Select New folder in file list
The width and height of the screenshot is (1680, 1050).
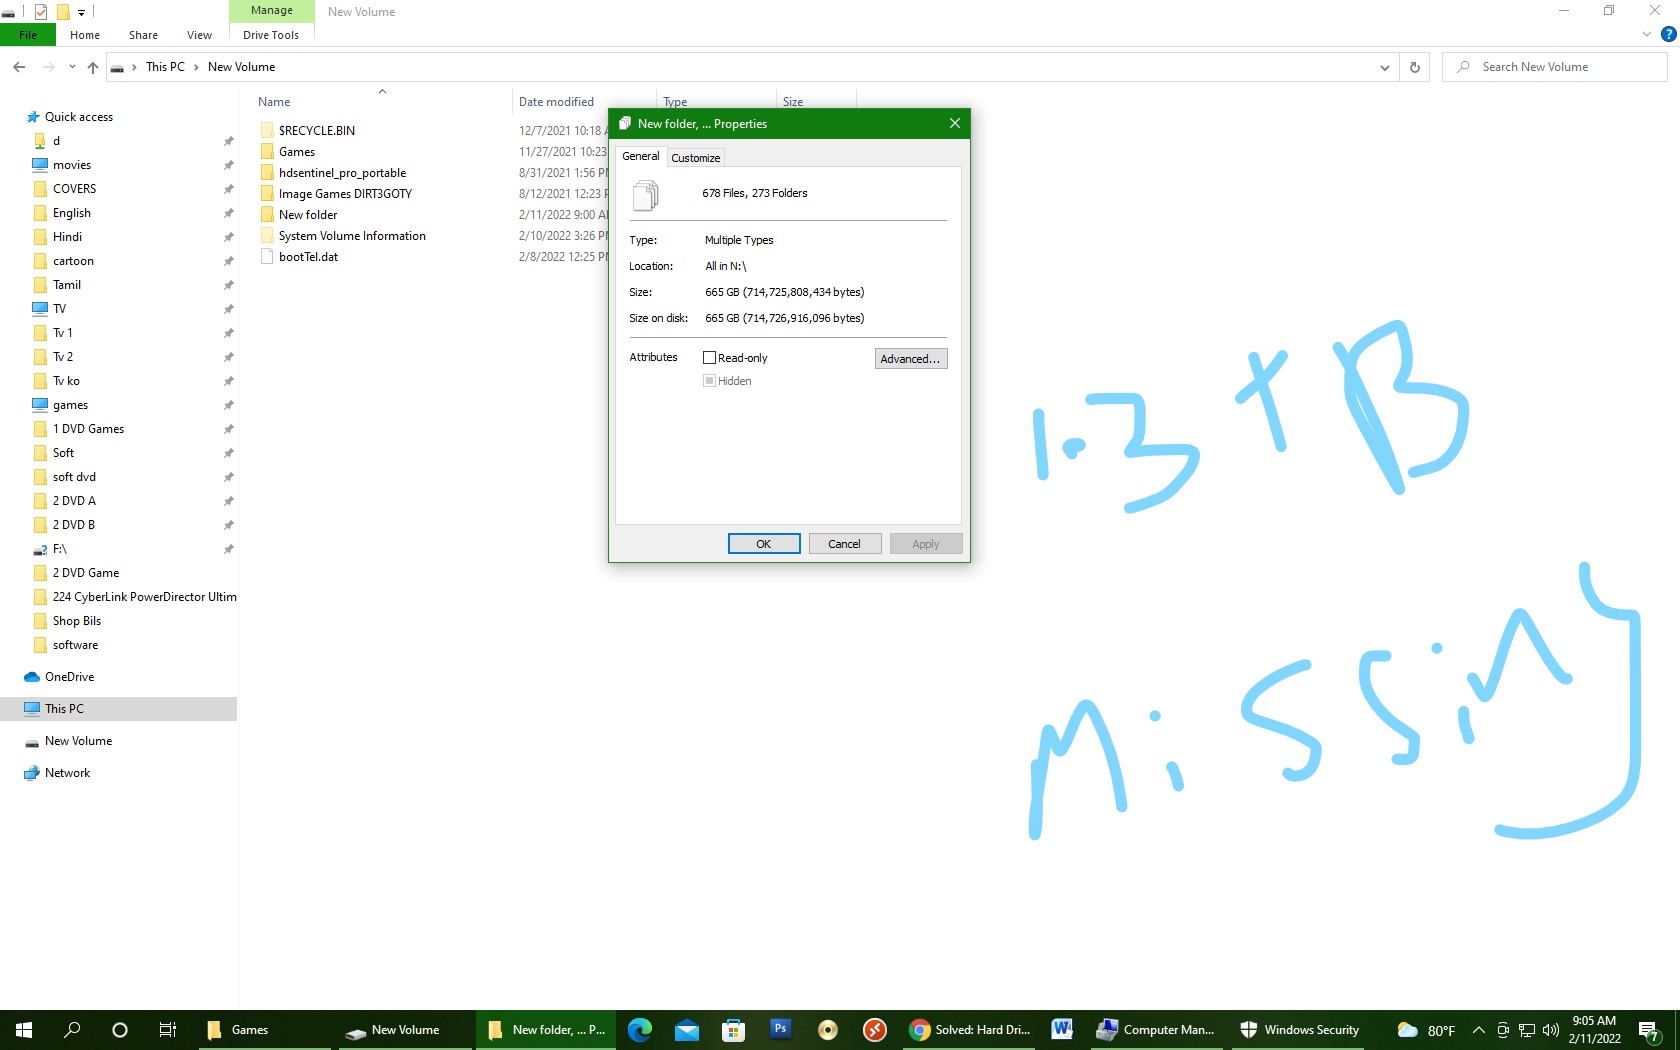308,215
